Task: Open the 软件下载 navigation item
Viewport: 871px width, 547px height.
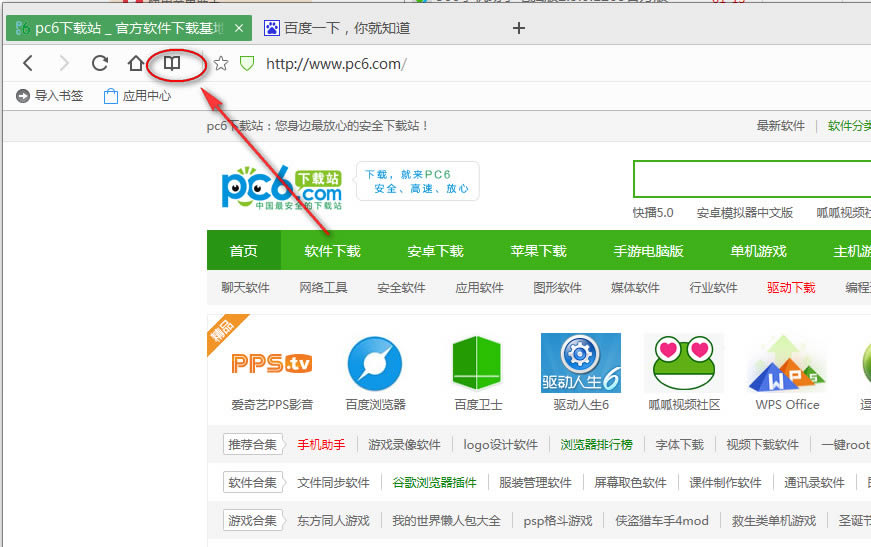Action: click(x=332, y=251)
